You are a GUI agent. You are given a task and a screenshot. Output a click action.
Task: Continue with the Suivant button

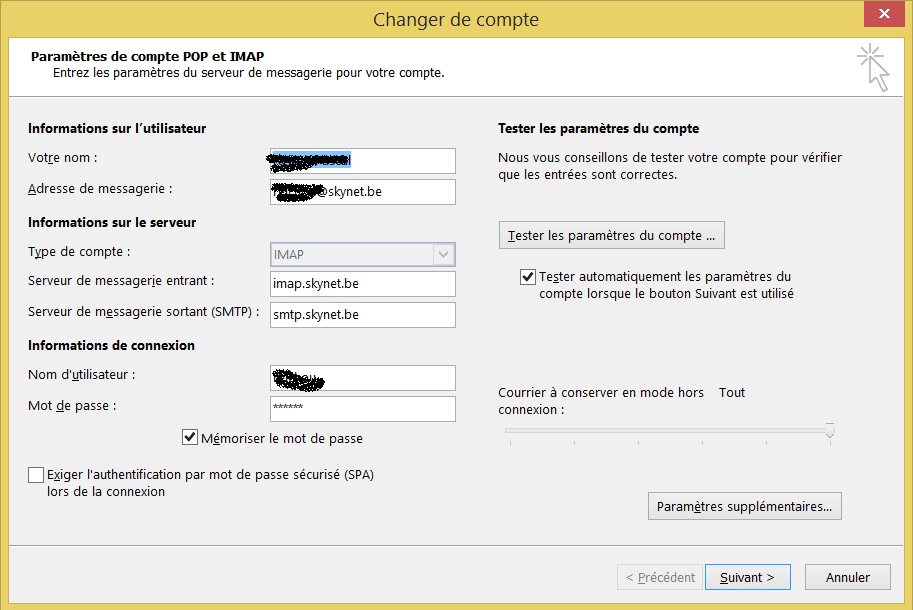point(747,577)
